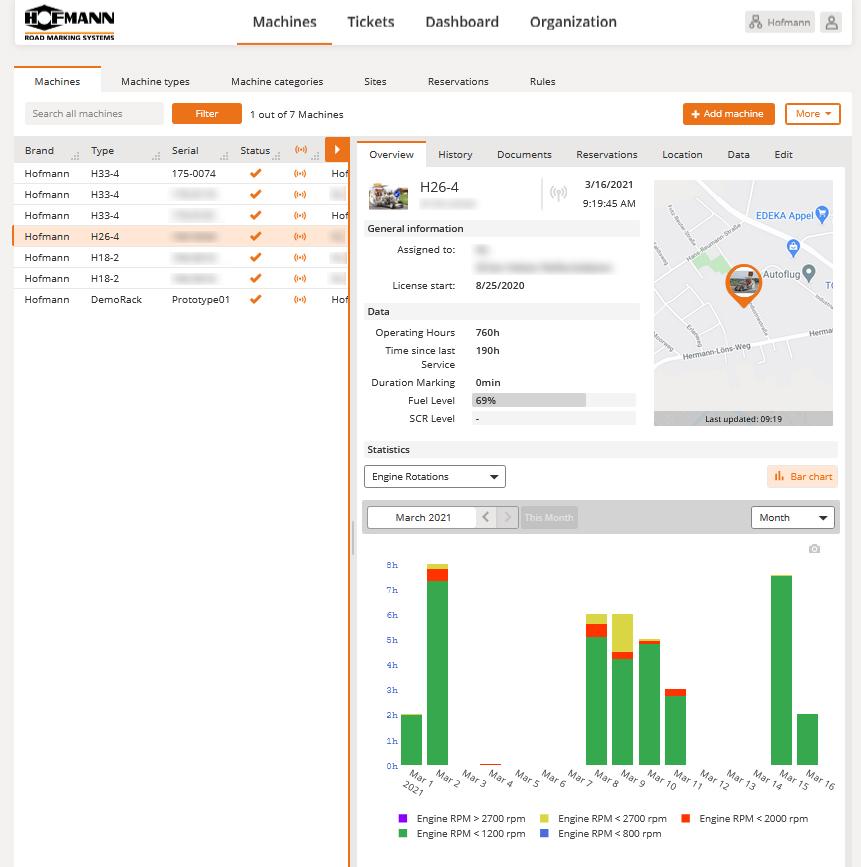Viewport: 861px width, 867px height.
Task: Select the DemoRack Prototype01 machine row
Action: pos(181,300)
